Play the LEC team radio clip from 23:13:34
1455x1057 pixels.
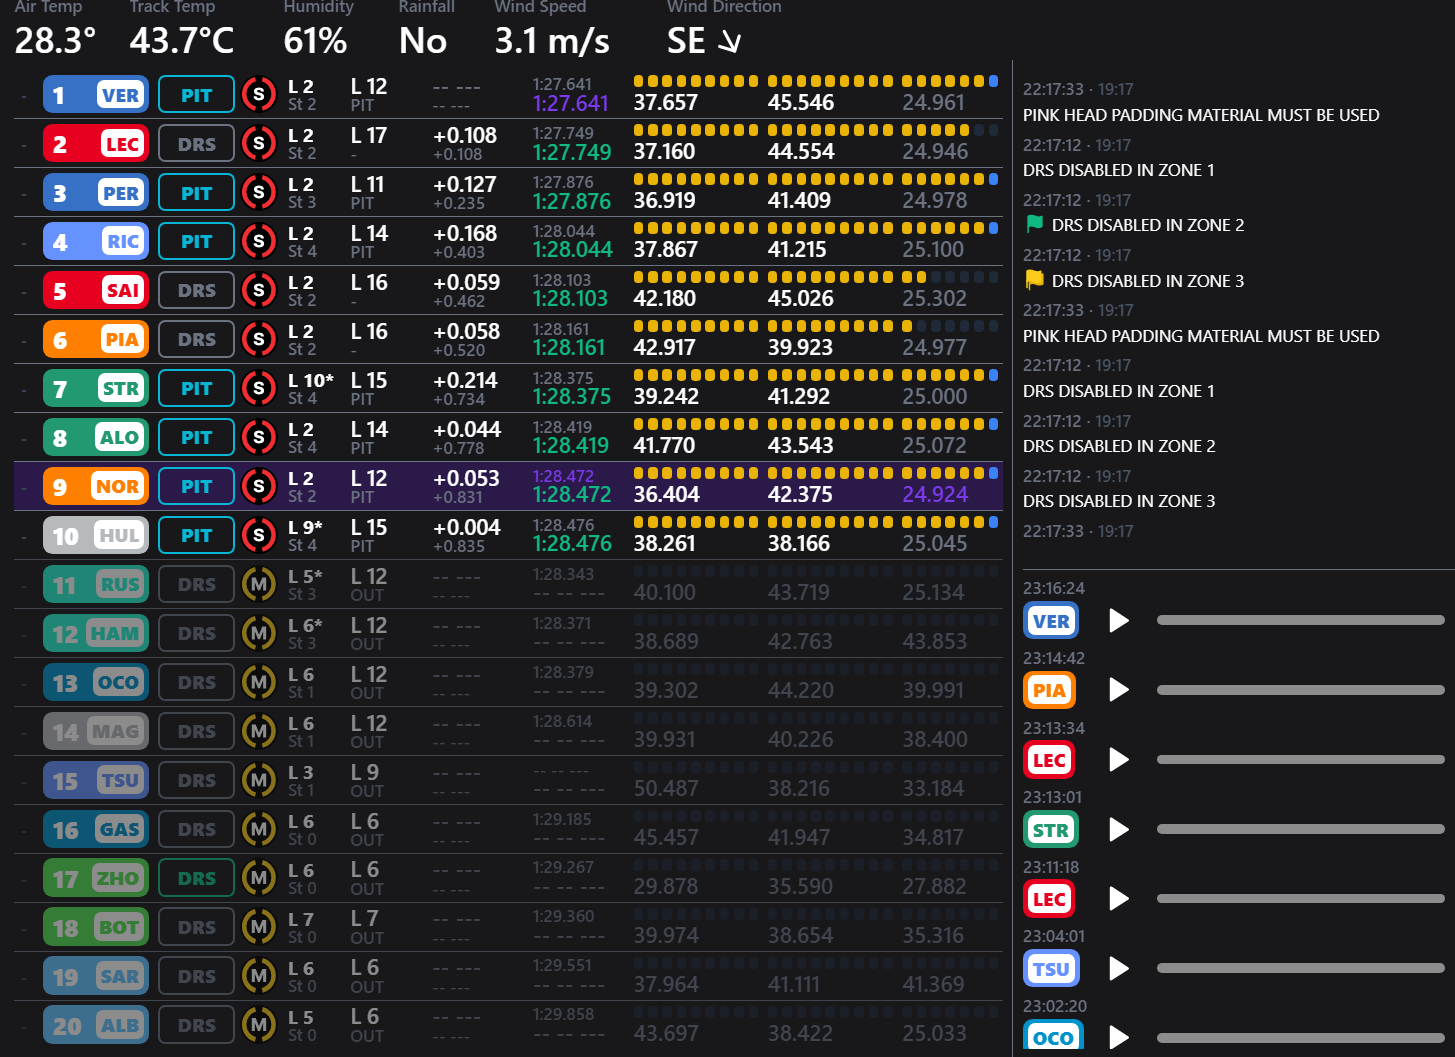click(x=1119, y=760)
